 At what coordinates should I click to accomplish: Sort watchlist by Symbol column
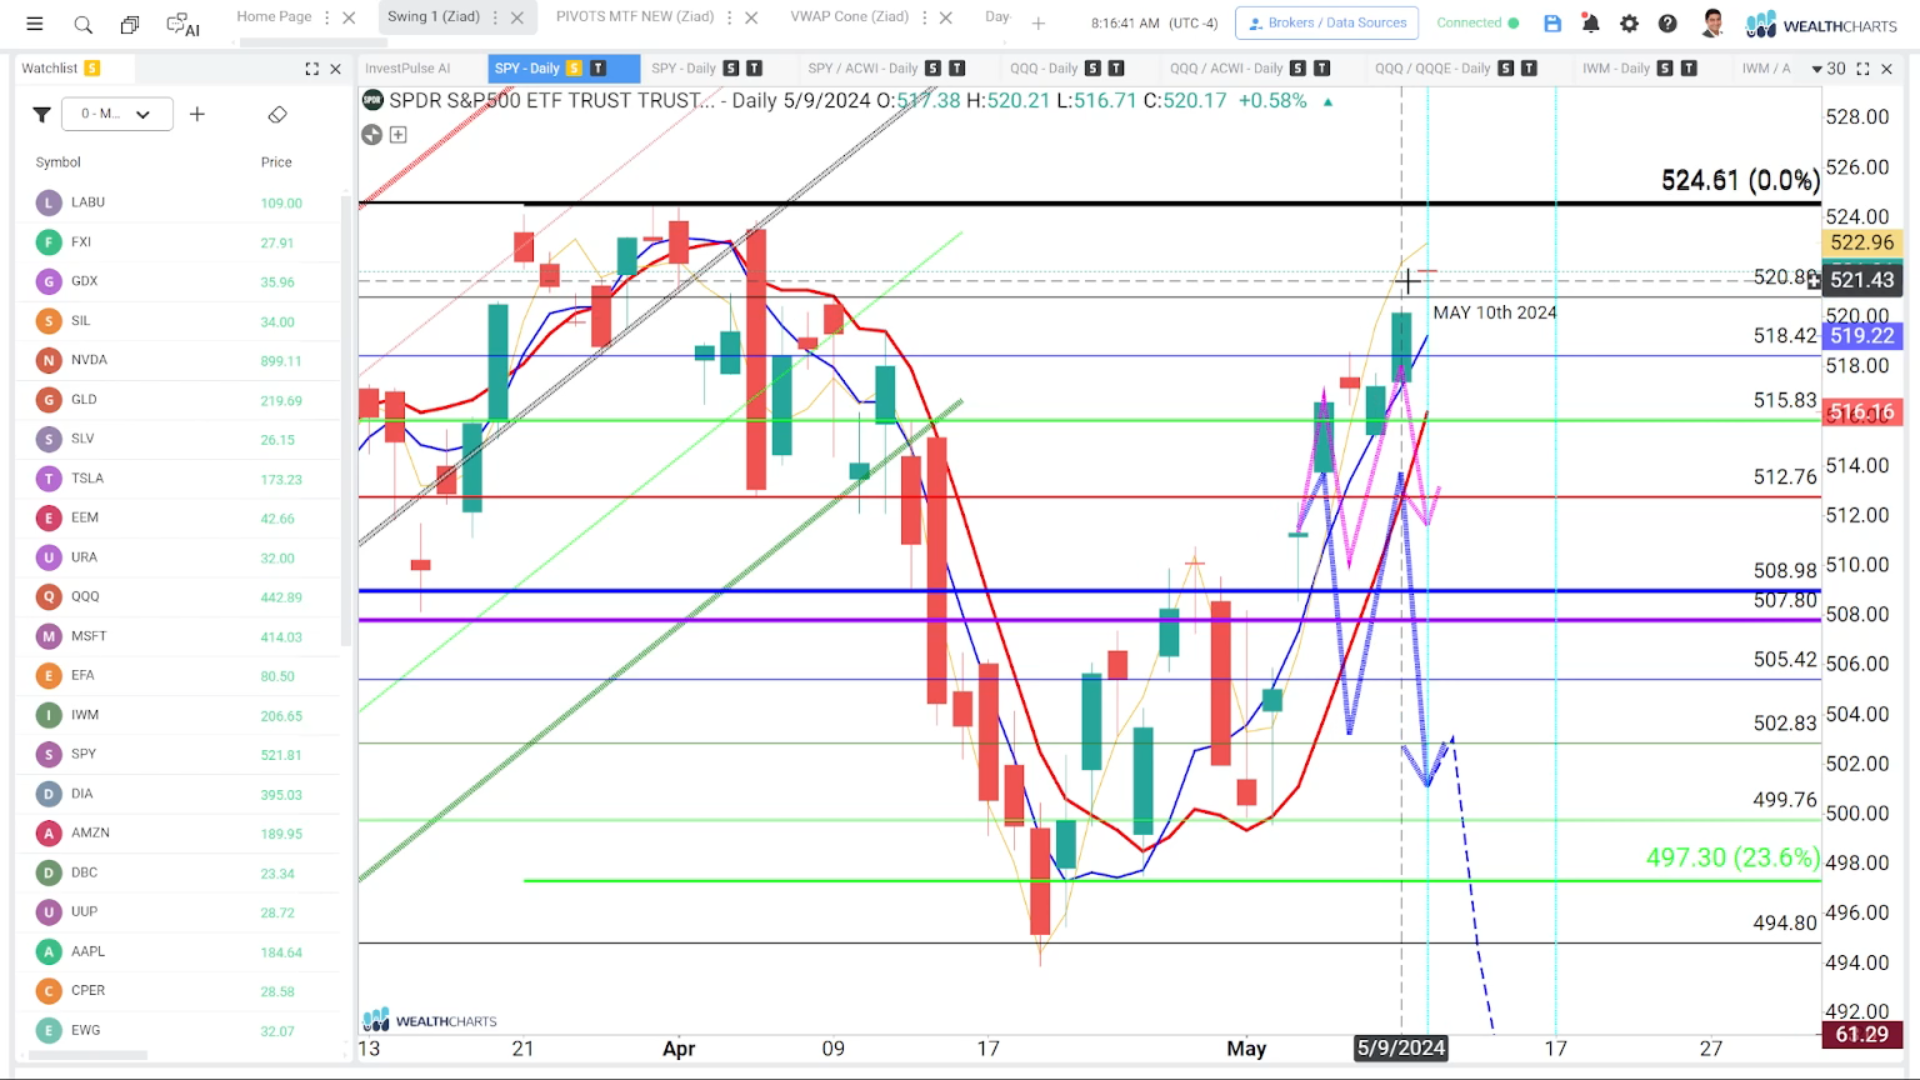58,162
